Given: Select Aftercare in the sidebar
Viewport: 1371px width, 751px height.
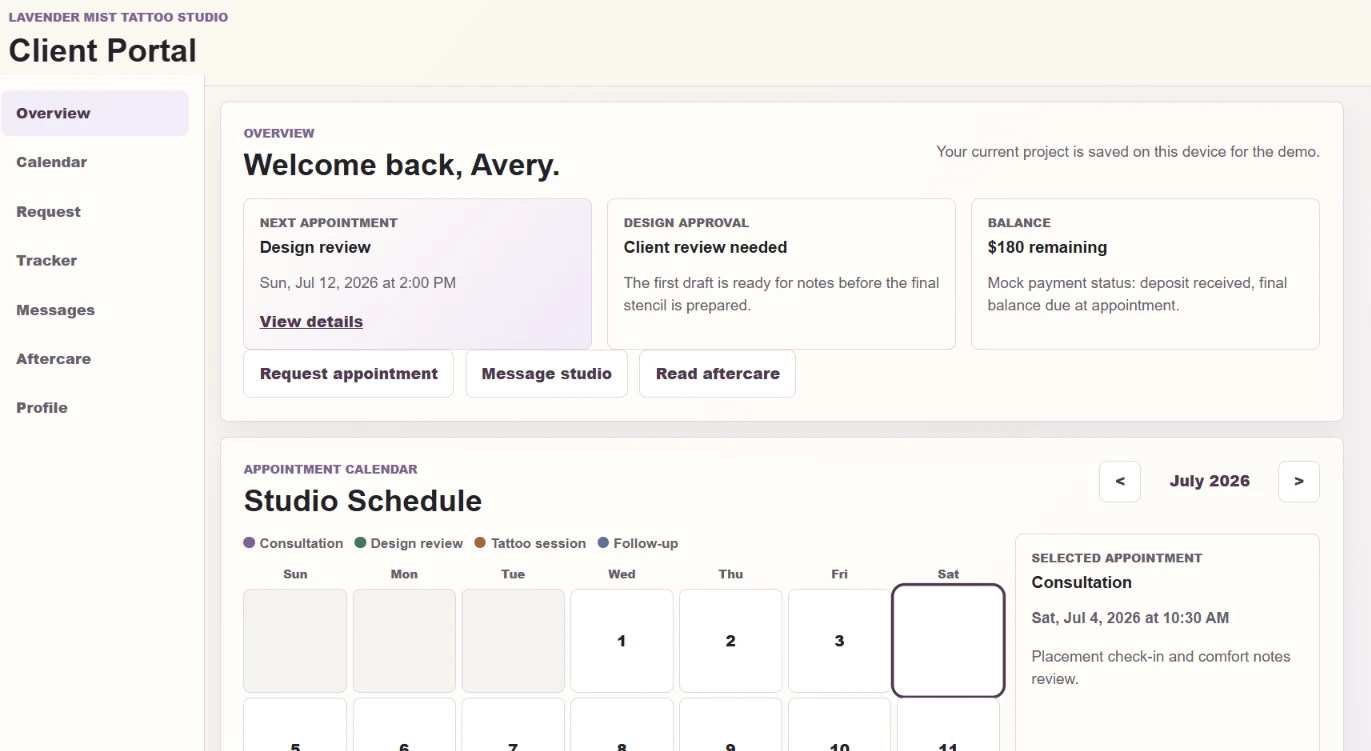Looking at the screenshot, I should click(95, 358).
